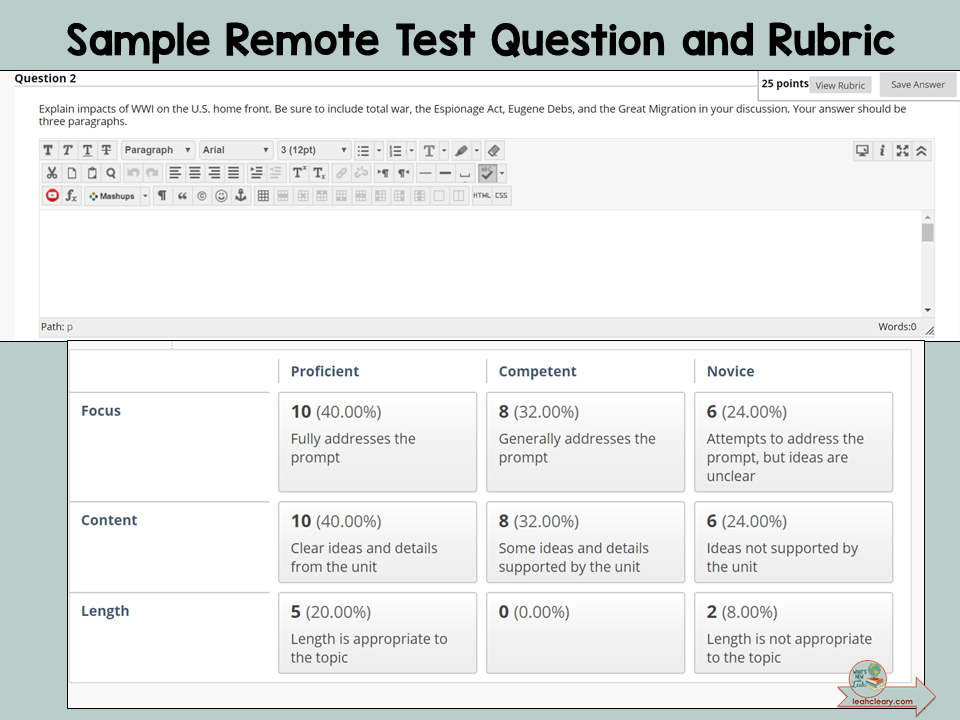Image resolution: width=960 pixels, height=720 pixels.
Task: Open the Arial font family dropdown
Action: coord(235,150)
